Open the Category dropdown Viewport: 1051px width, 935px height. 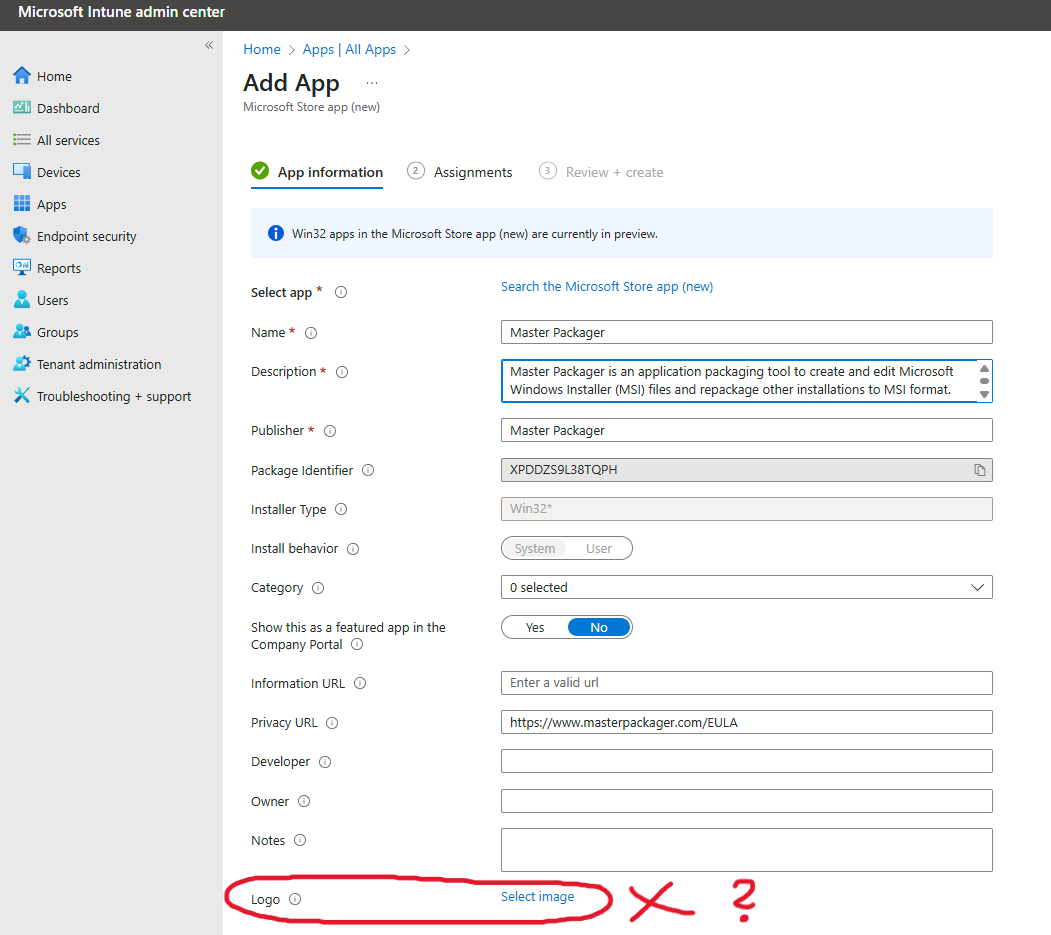(x=746, y=587)
